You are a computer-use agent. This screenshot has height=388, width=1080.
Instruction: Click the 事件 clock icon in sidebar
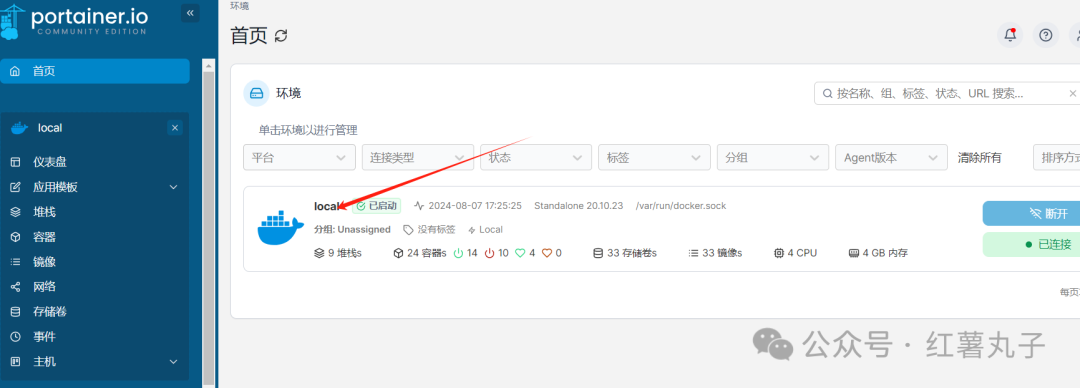[15, 336]
